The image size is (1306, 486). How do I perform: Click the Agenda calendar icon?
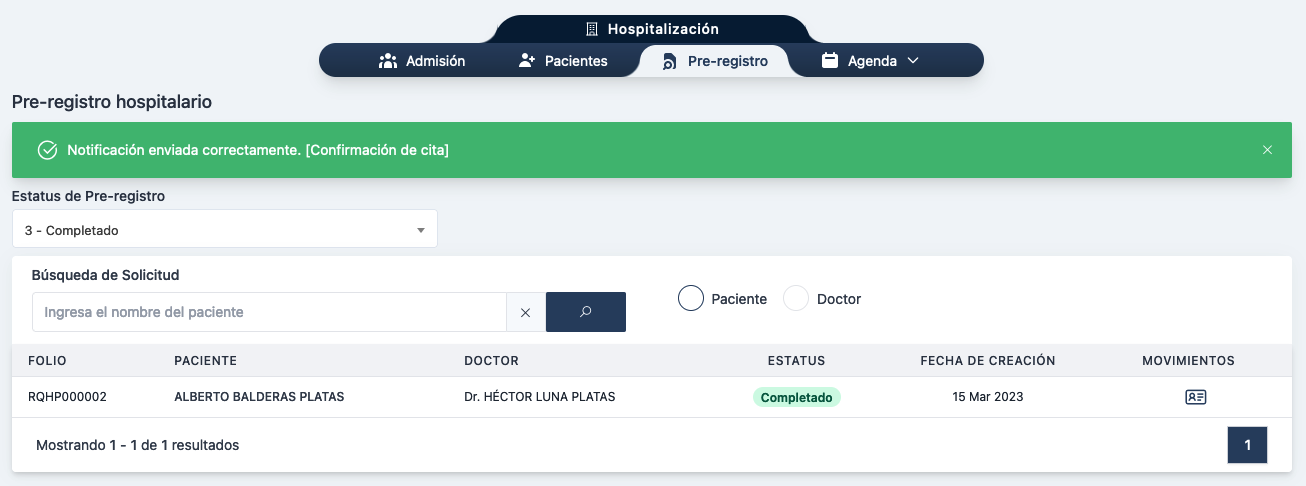click(829, 61)
